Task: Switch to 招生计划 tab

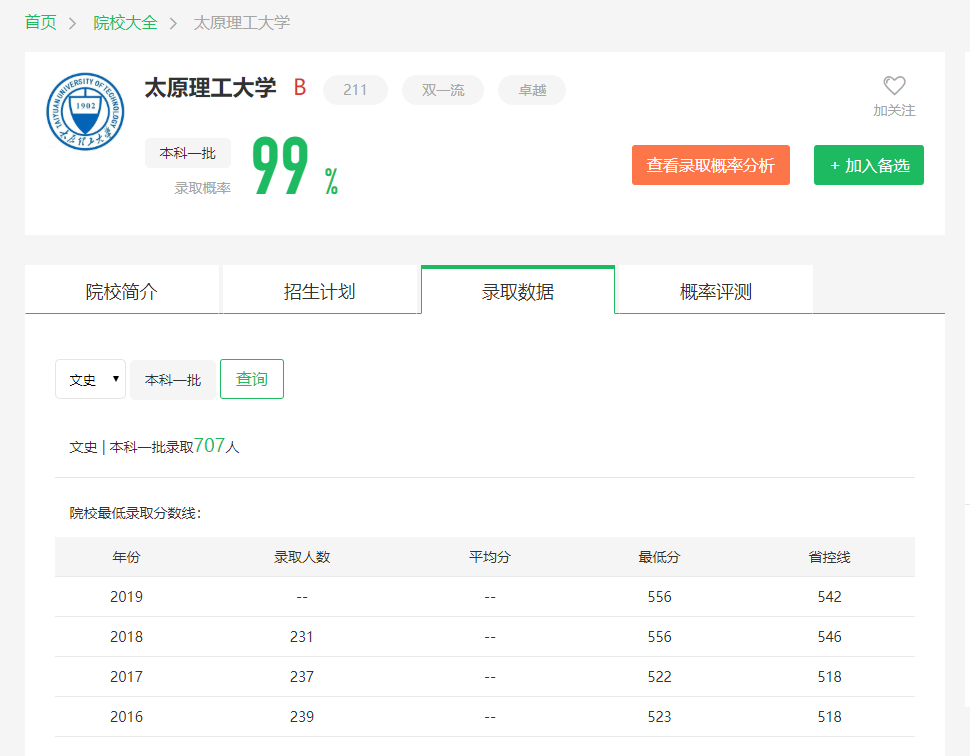Action: pyautogui.click(x=320, y=291)
